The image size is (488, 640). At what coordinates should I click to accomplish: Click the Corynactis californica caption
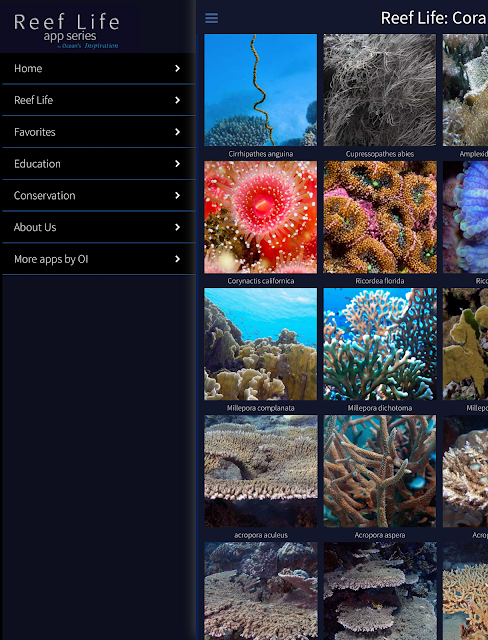pos(260,281)
